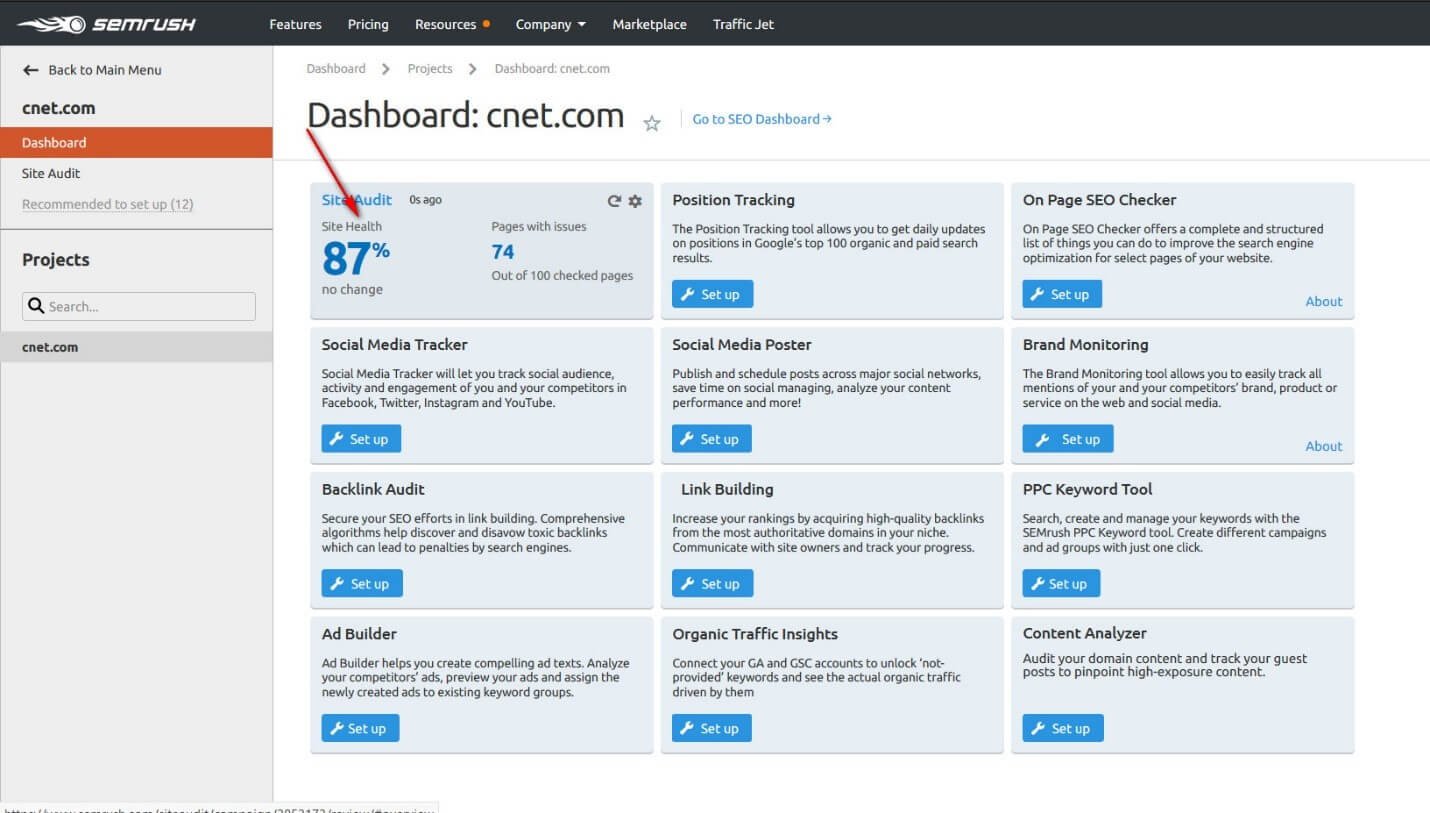The image size is (1430, 813).
Task: Set up Link Building
Action: tap(712, 584)
